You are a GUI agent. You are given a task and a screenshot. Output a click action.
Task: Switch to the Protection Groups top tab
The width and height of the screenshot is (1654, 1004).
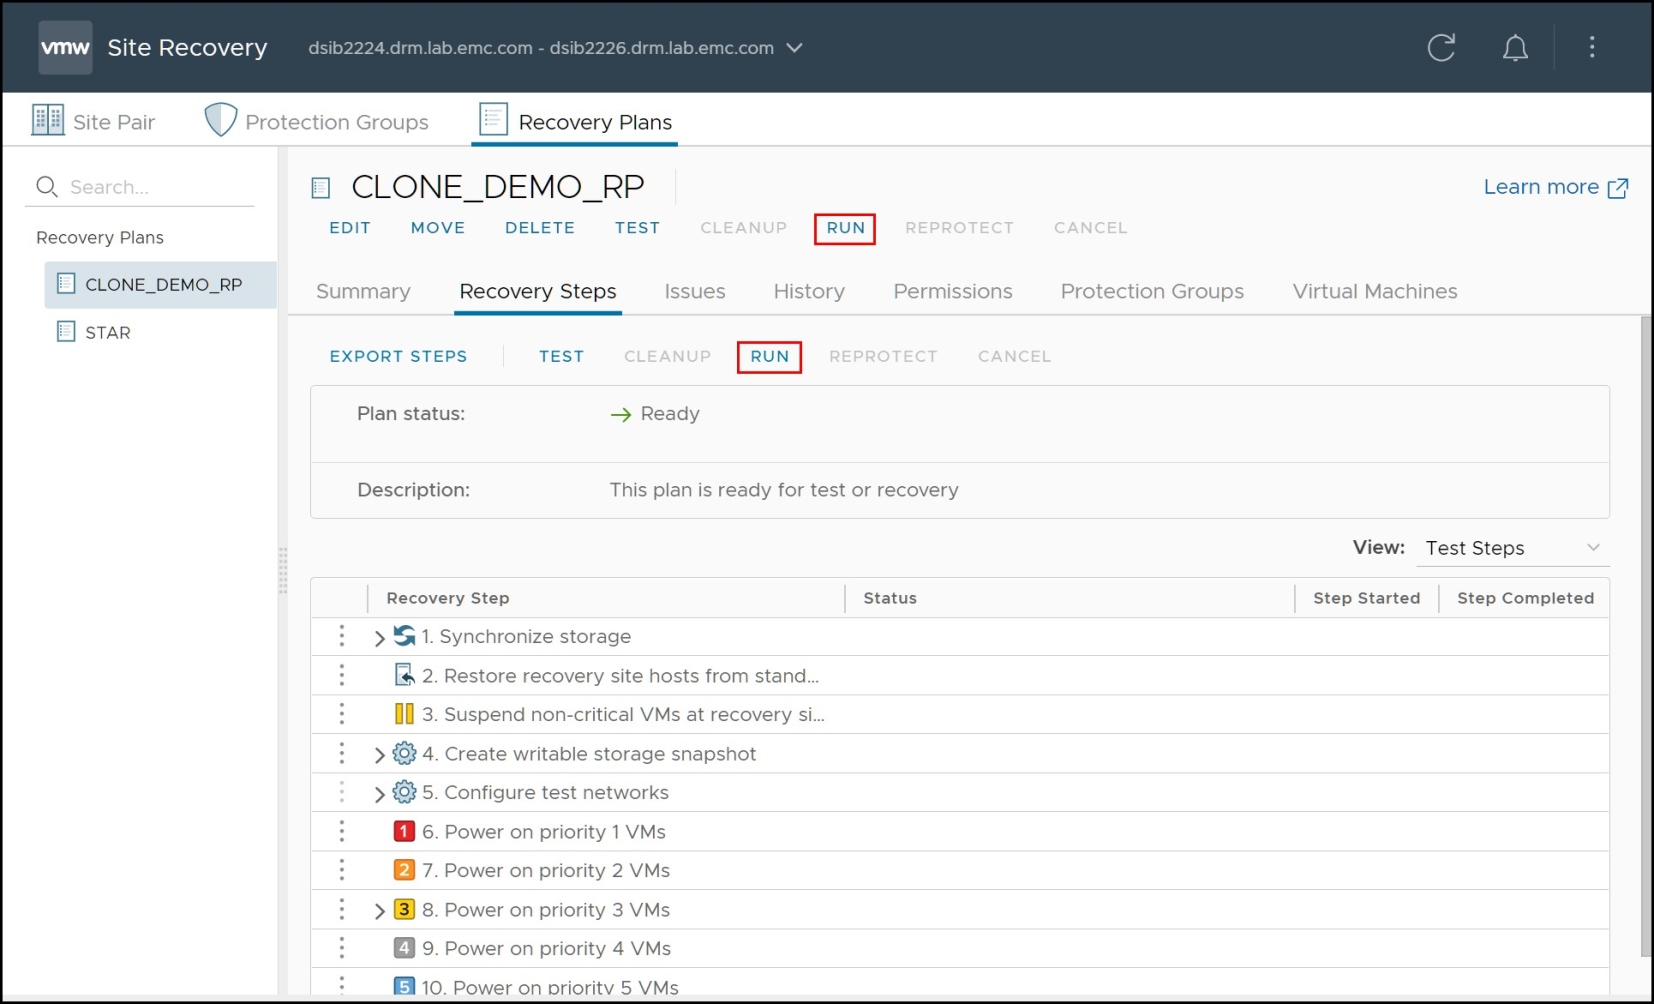click(317, 121)
